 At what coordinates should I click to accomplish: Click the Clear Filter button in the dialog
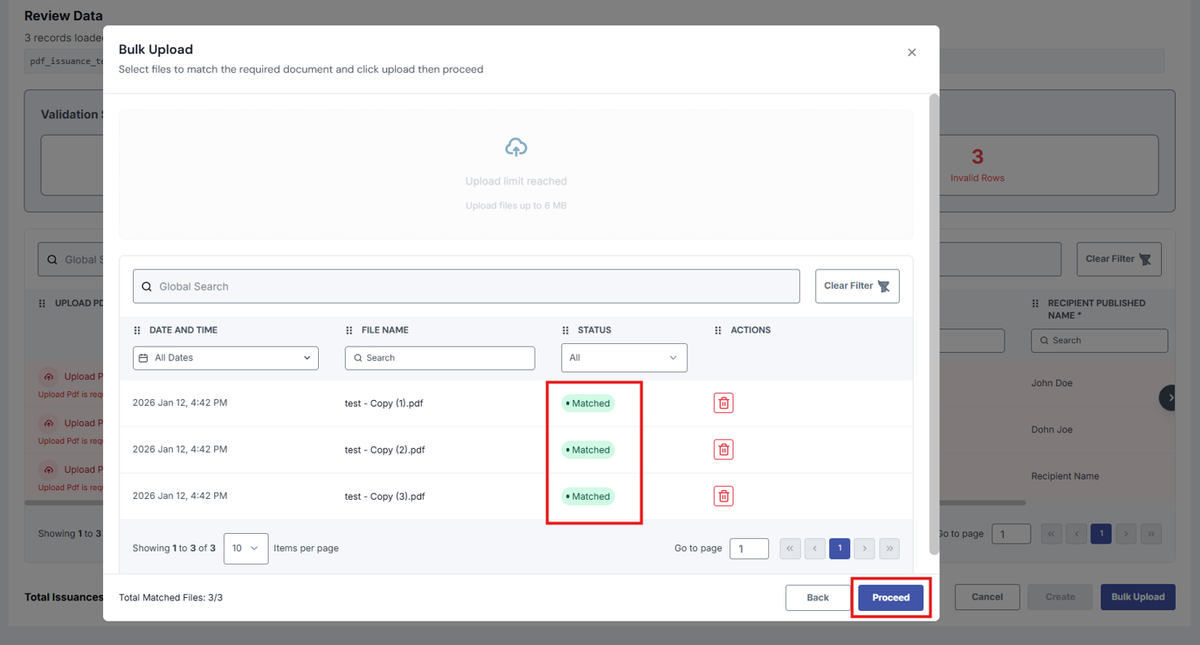coord(857,286)
